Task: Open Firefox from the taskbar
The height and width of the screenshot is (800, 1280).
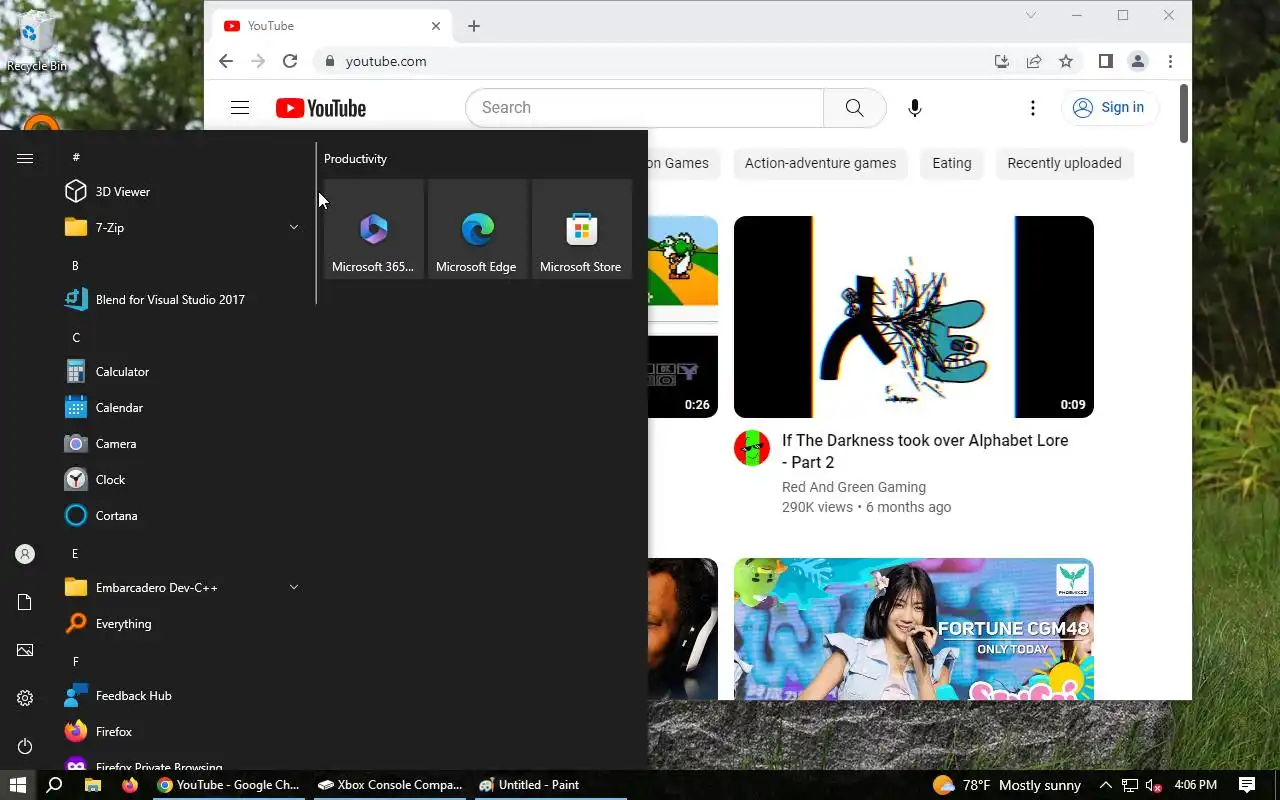Action: click(130, 785)
